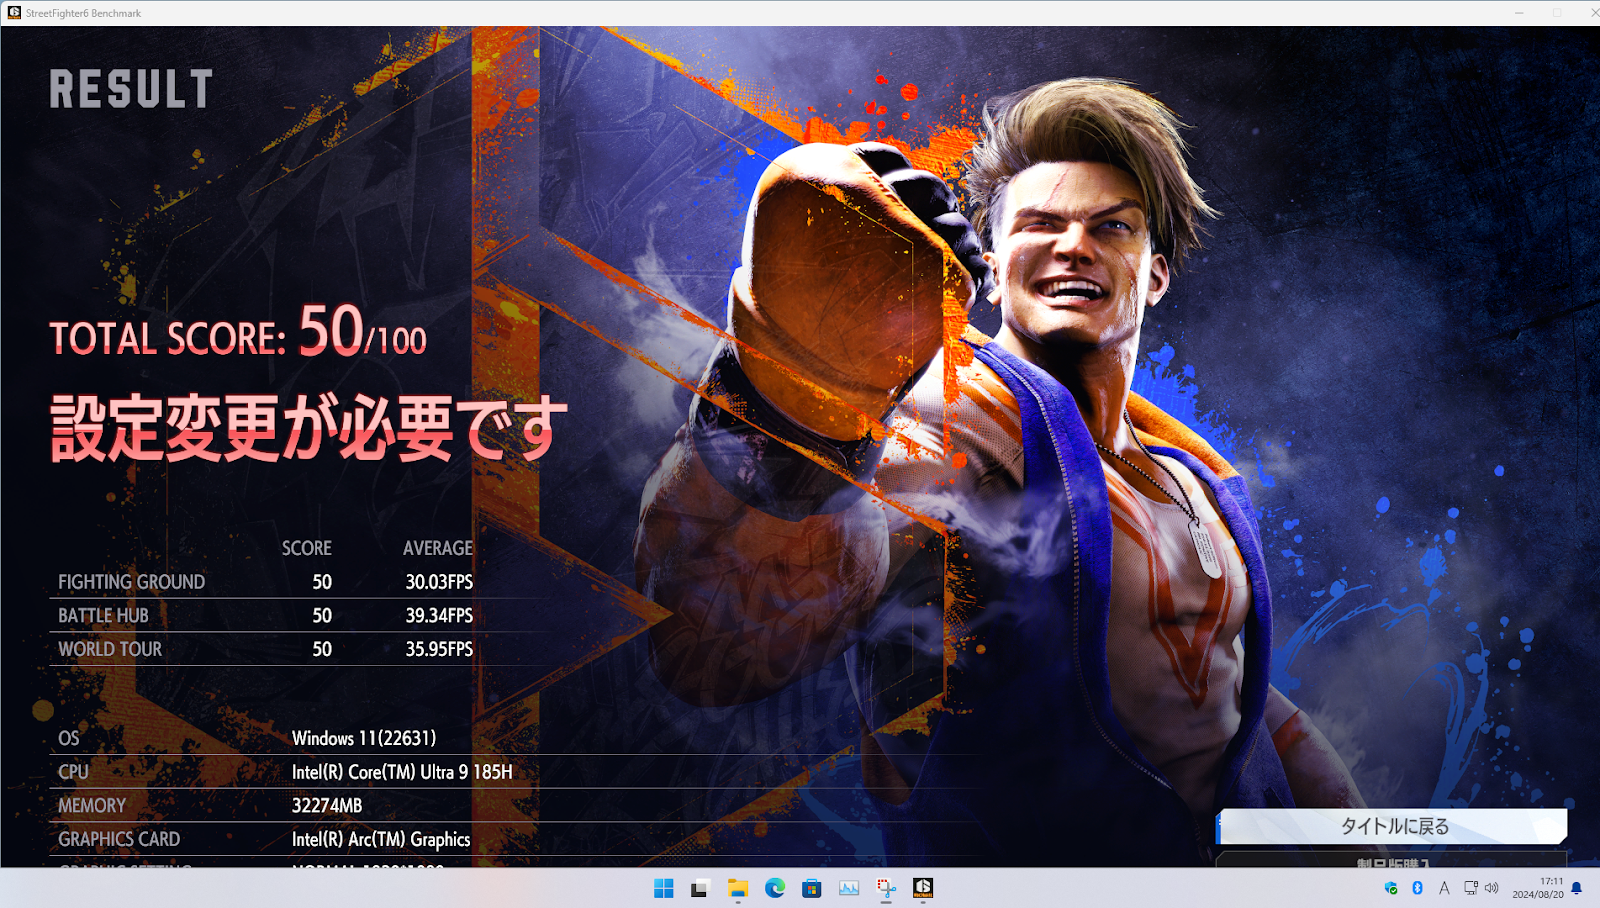
Task: Click the TOTAL SCORE 50/100 text
Action: point(238,333)
